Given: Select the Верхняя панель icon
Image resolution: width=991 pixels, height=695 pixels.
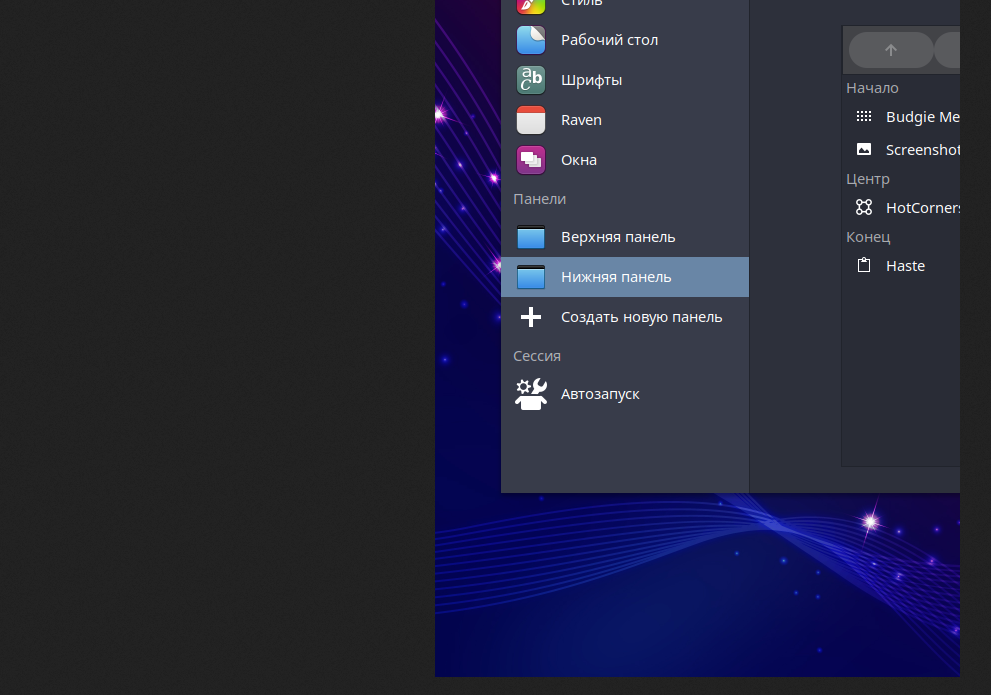Looking at the screenshot, I should click(x=531, y=237).
